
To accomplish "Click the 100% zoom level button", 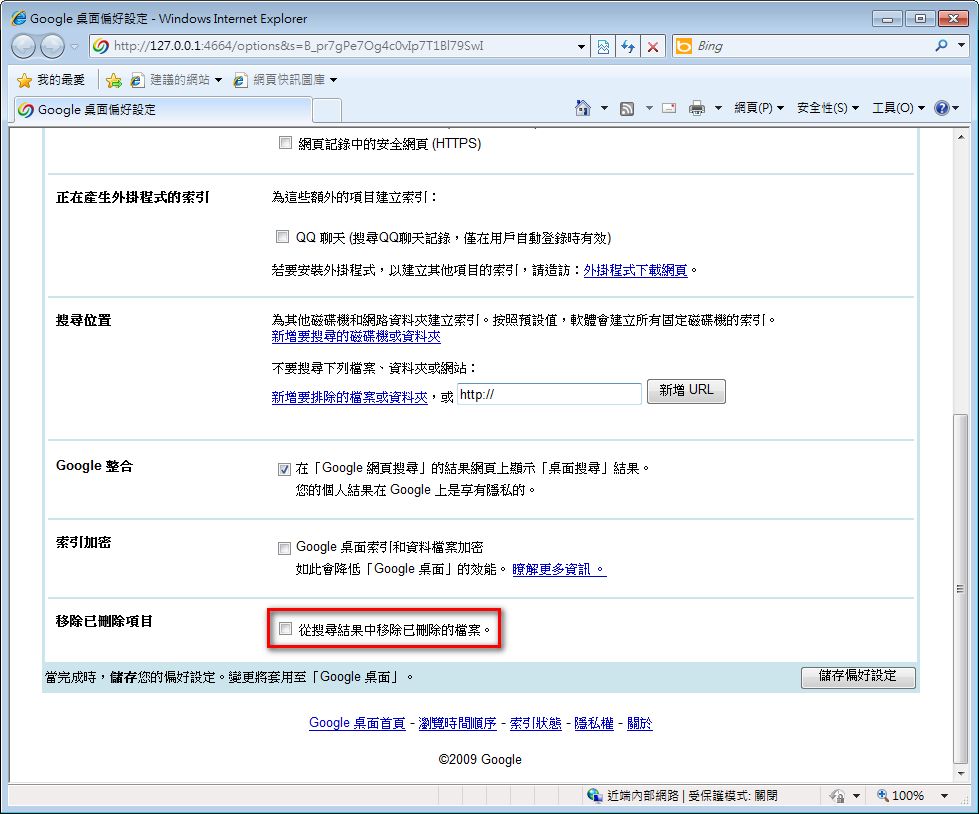I will 900,796.
